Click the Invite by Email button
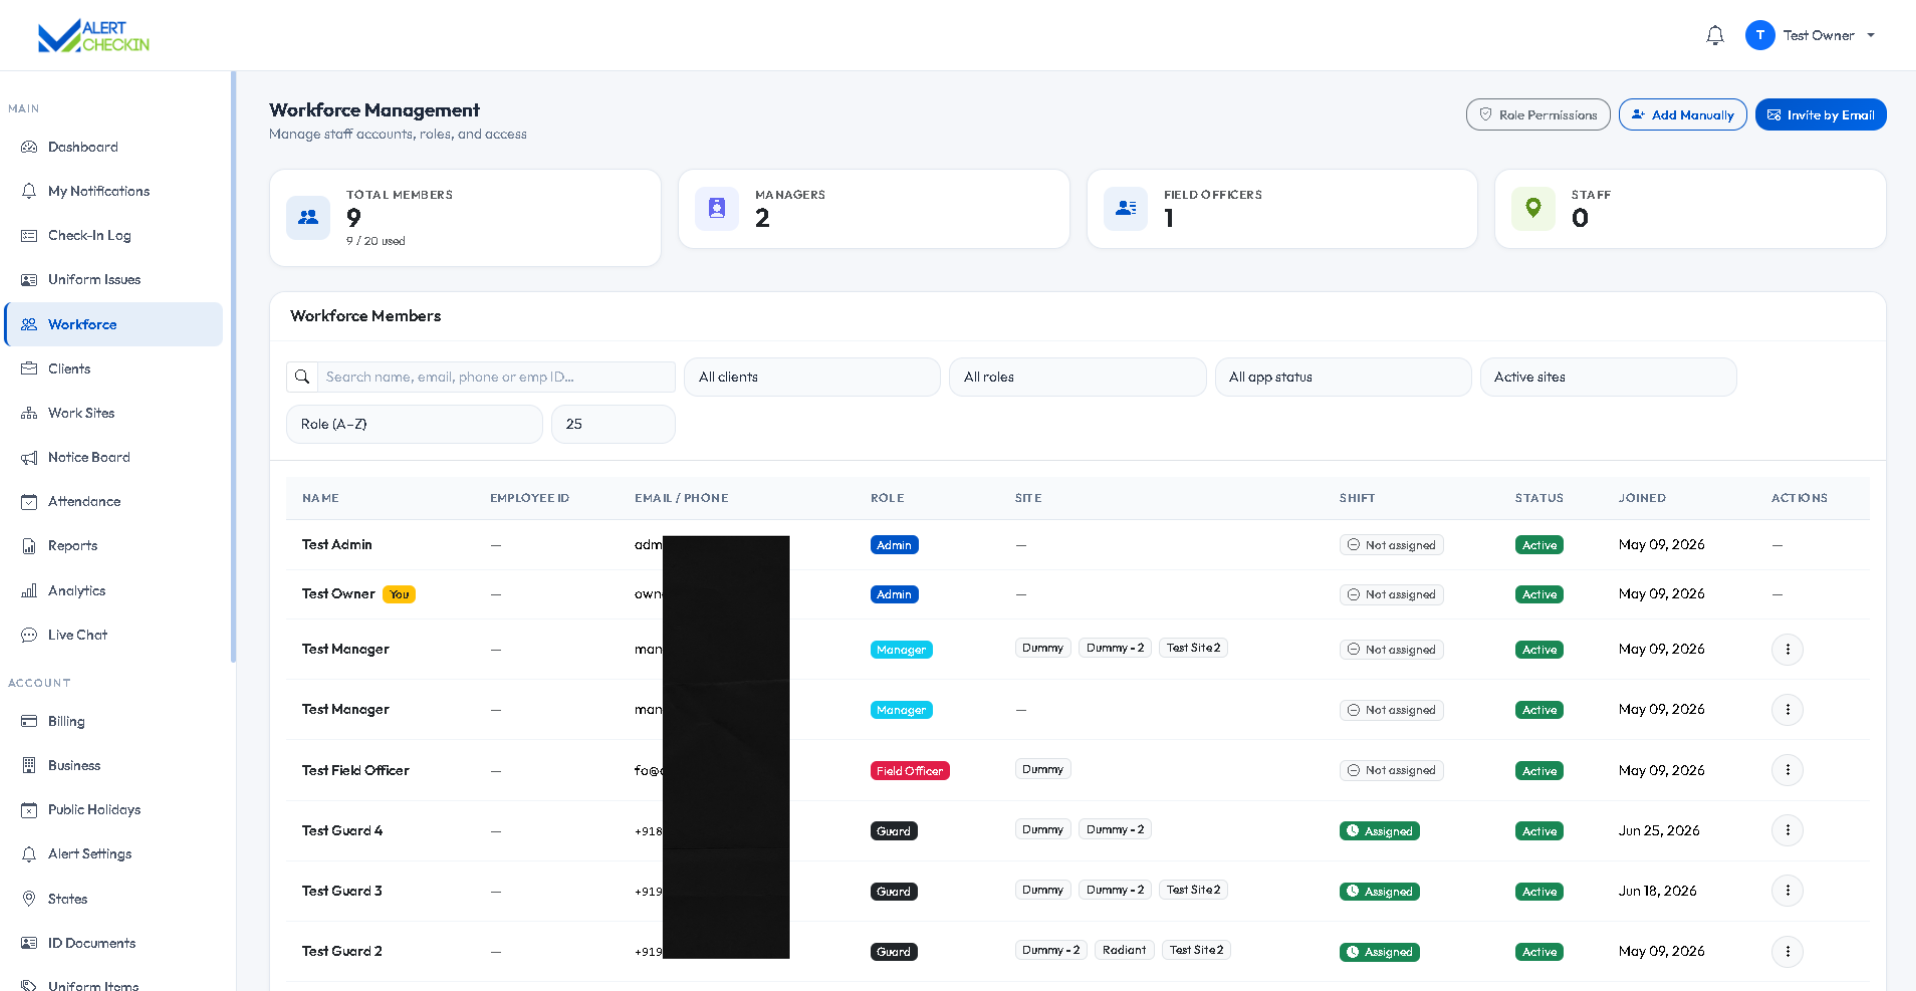This screenshot has height=991, width=1916. tap(1821, 115)
